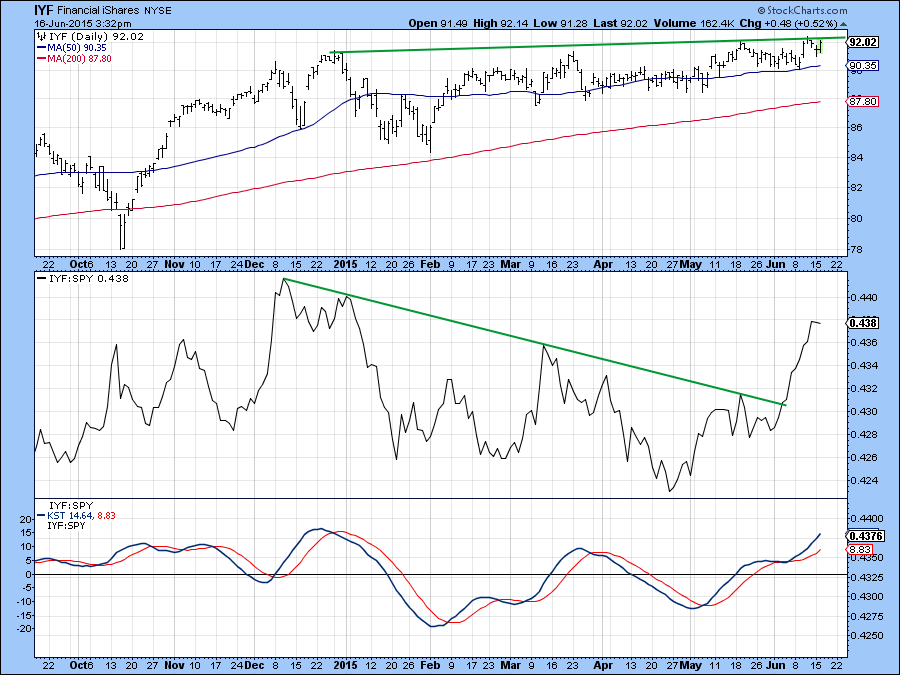Click the 'Chg +0.48 (+0.52%)' value
Image resolution: width=900 pixels, height=675 pixels.
788,24
